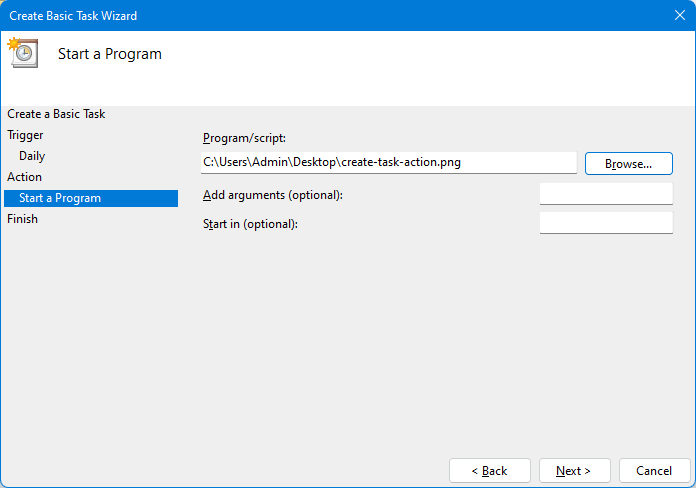696x488 pixels.
Task: Click the Task Wizard clock icon
Action: (x=22, y=53)
